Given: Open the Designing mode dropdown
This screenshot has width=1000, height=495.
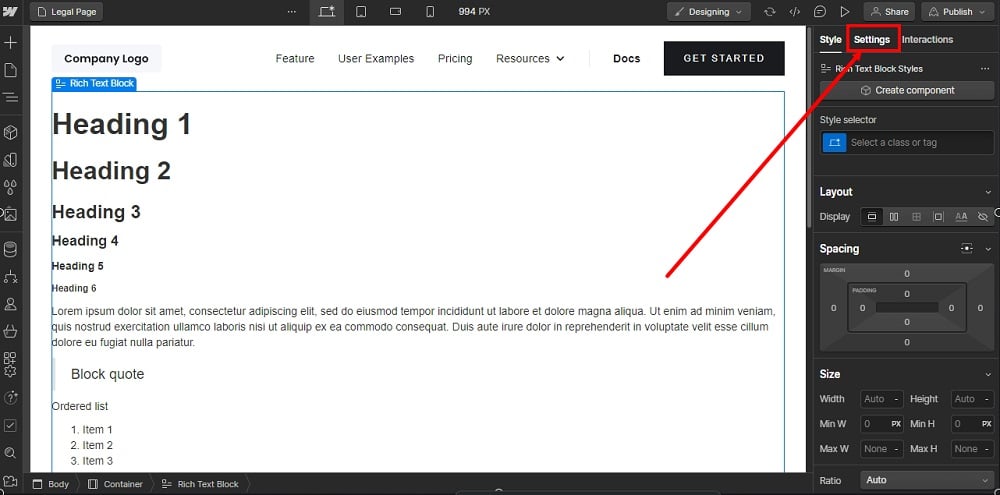Looking at the screenshot, I should [x=709, y=12].
